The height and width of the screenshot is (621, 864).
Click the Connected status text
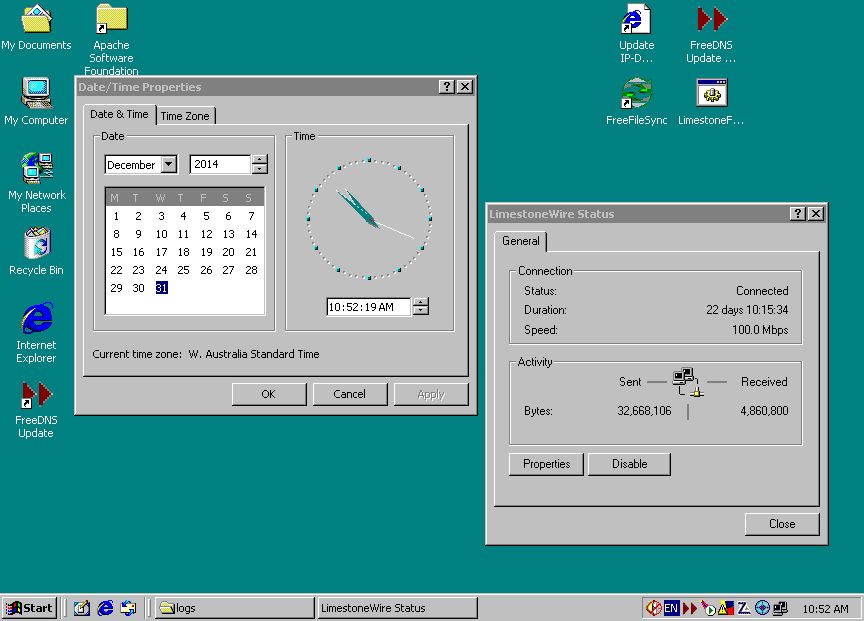click(x=762, y=290)
